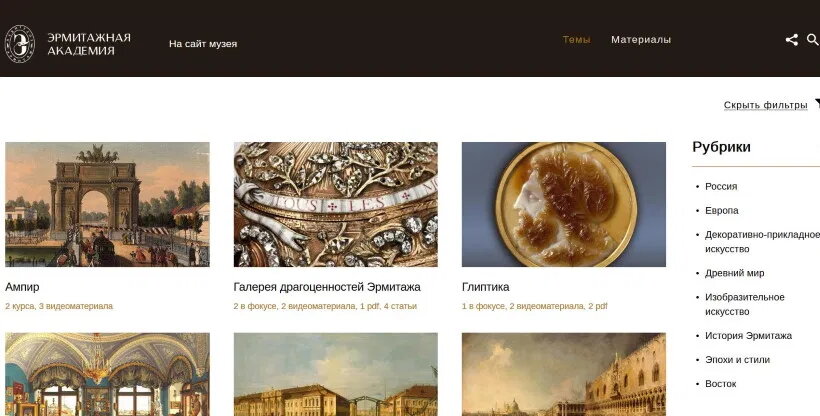Open the jewelled treasure gallery thumbnail
820x416 pixels.
pos(336,205)
